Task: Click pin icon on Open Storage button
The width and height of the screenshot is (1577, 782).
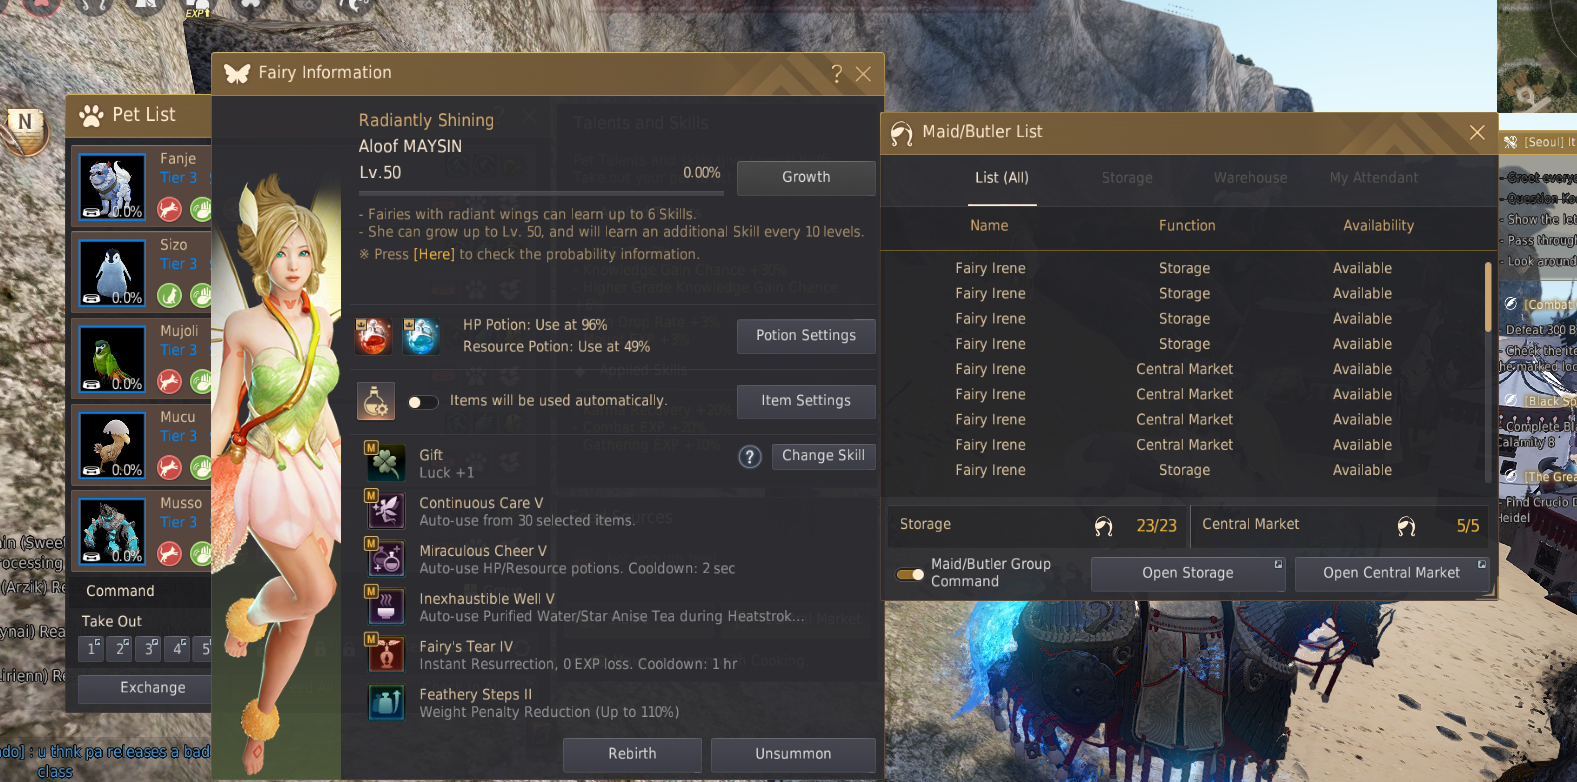Action: (1278, 565)
